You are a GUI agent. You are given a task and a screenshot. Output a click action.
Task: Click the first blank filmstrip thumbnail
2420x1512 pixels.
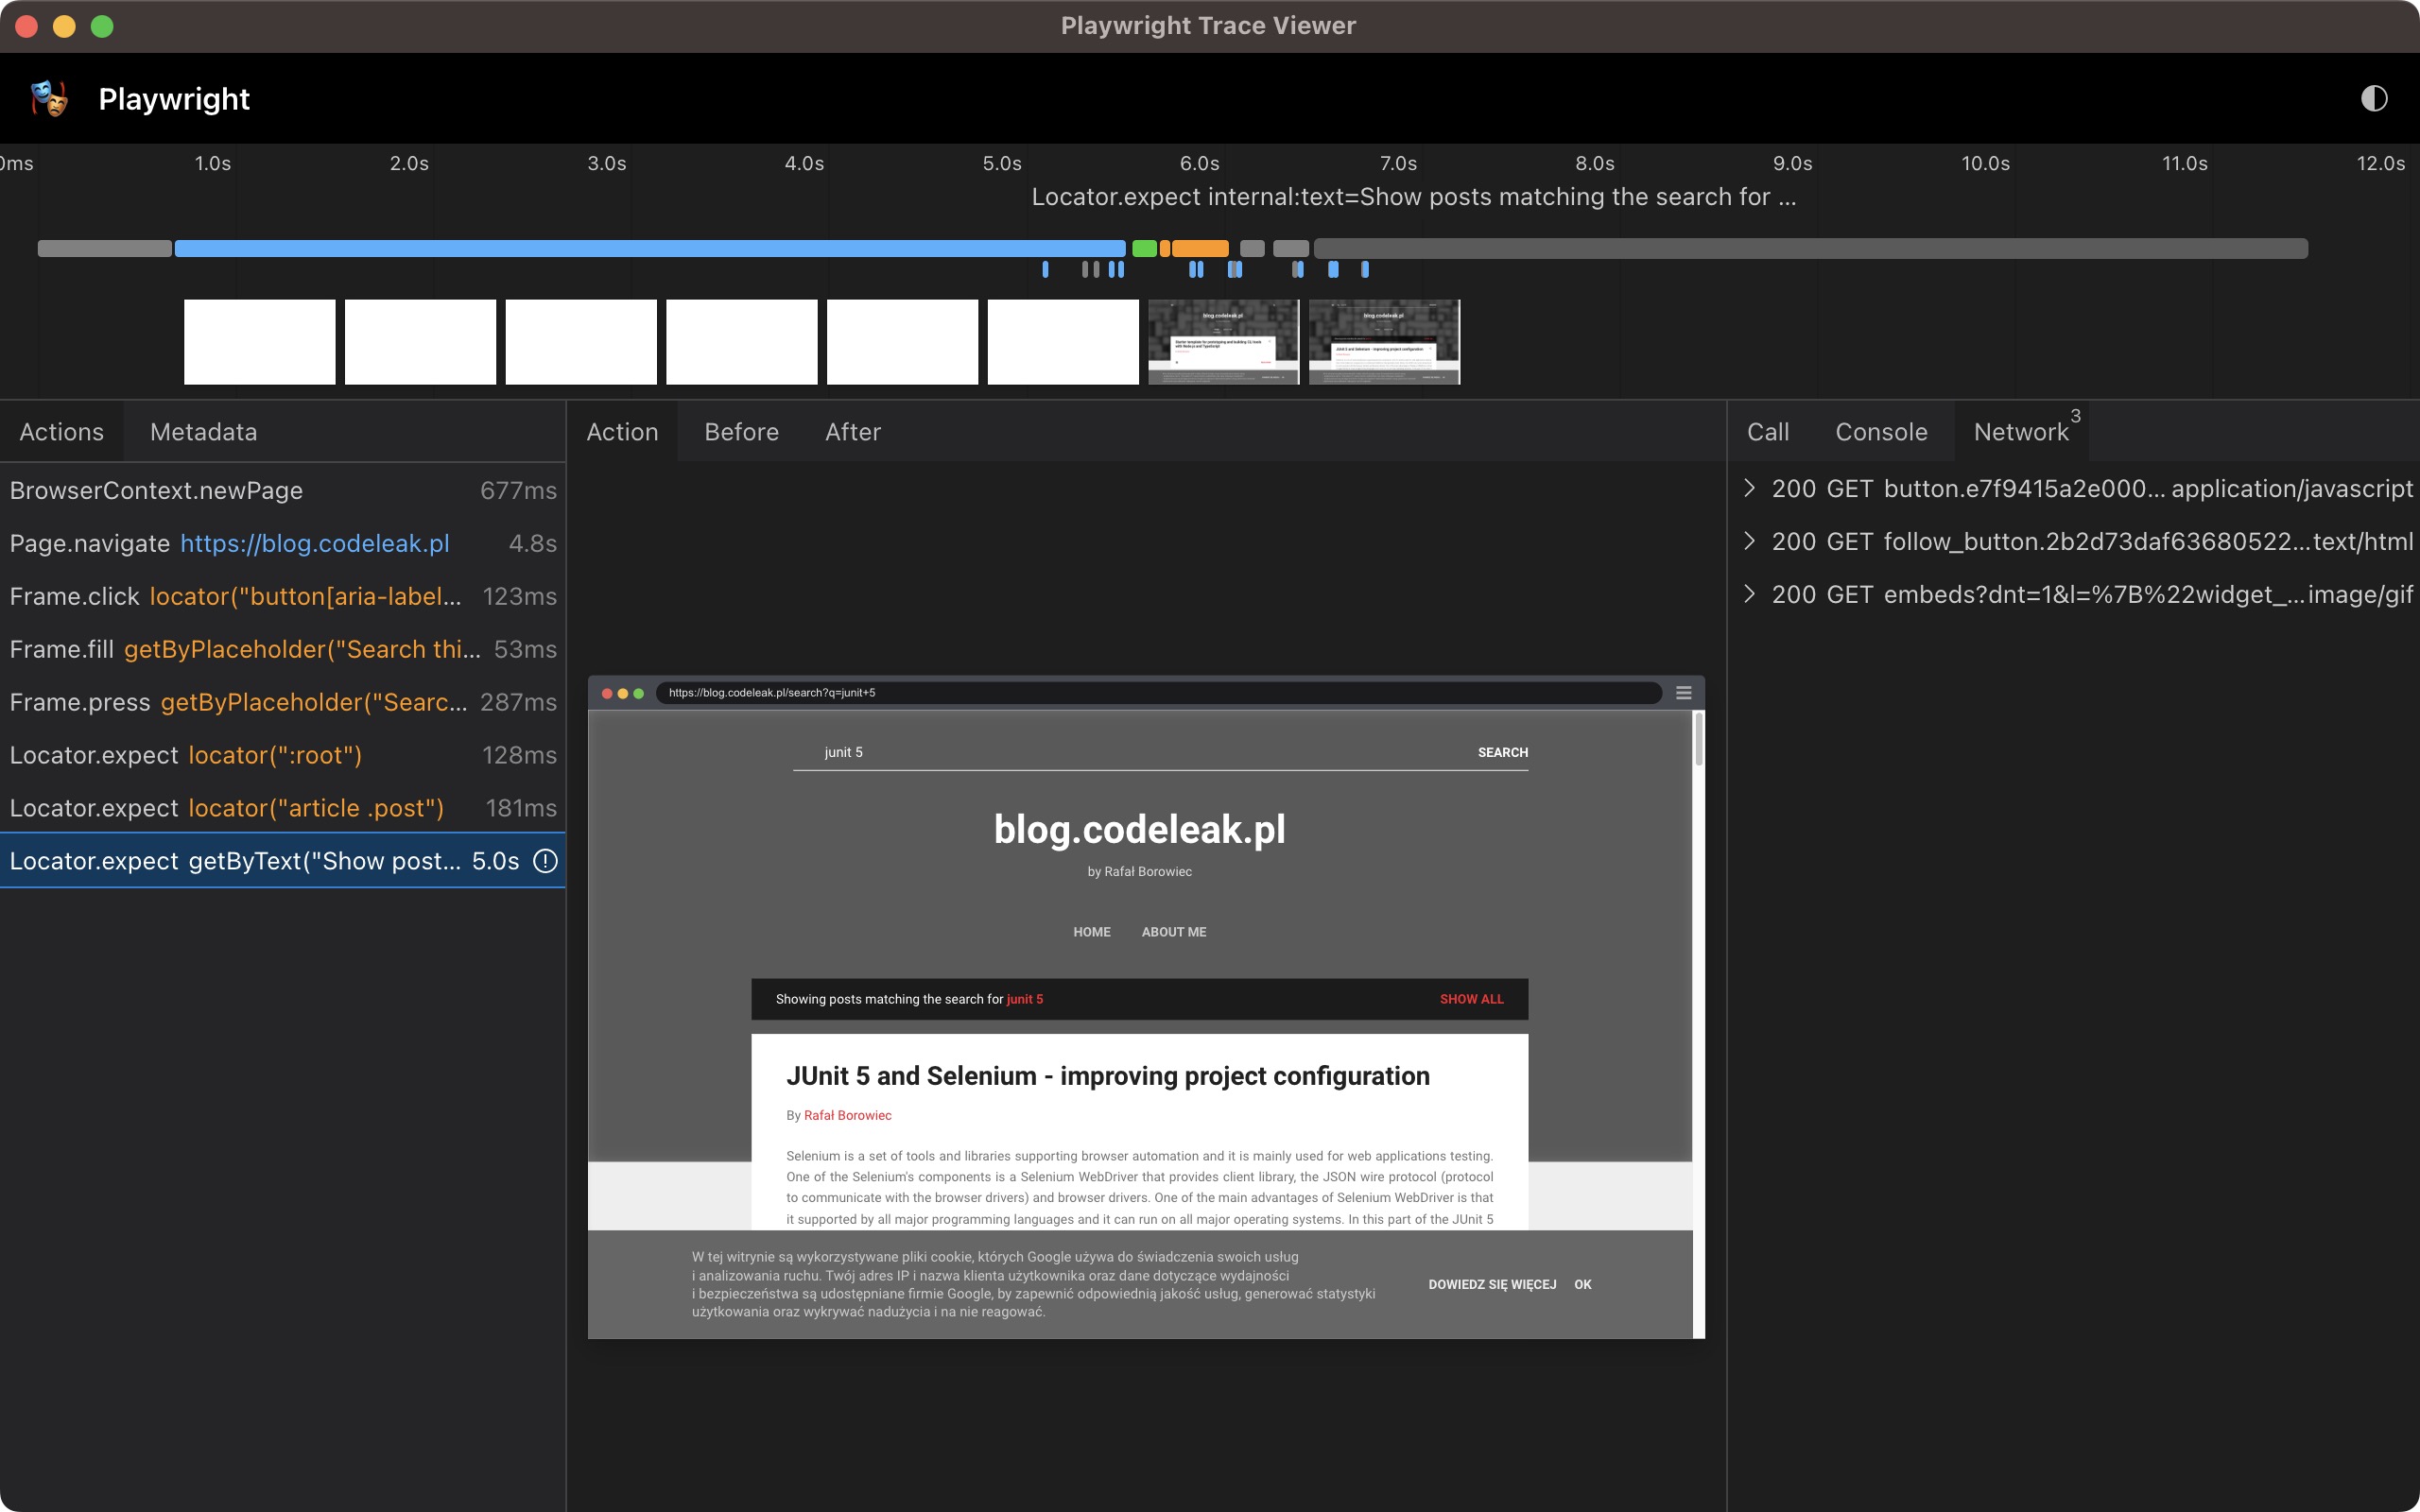(260, 341)
